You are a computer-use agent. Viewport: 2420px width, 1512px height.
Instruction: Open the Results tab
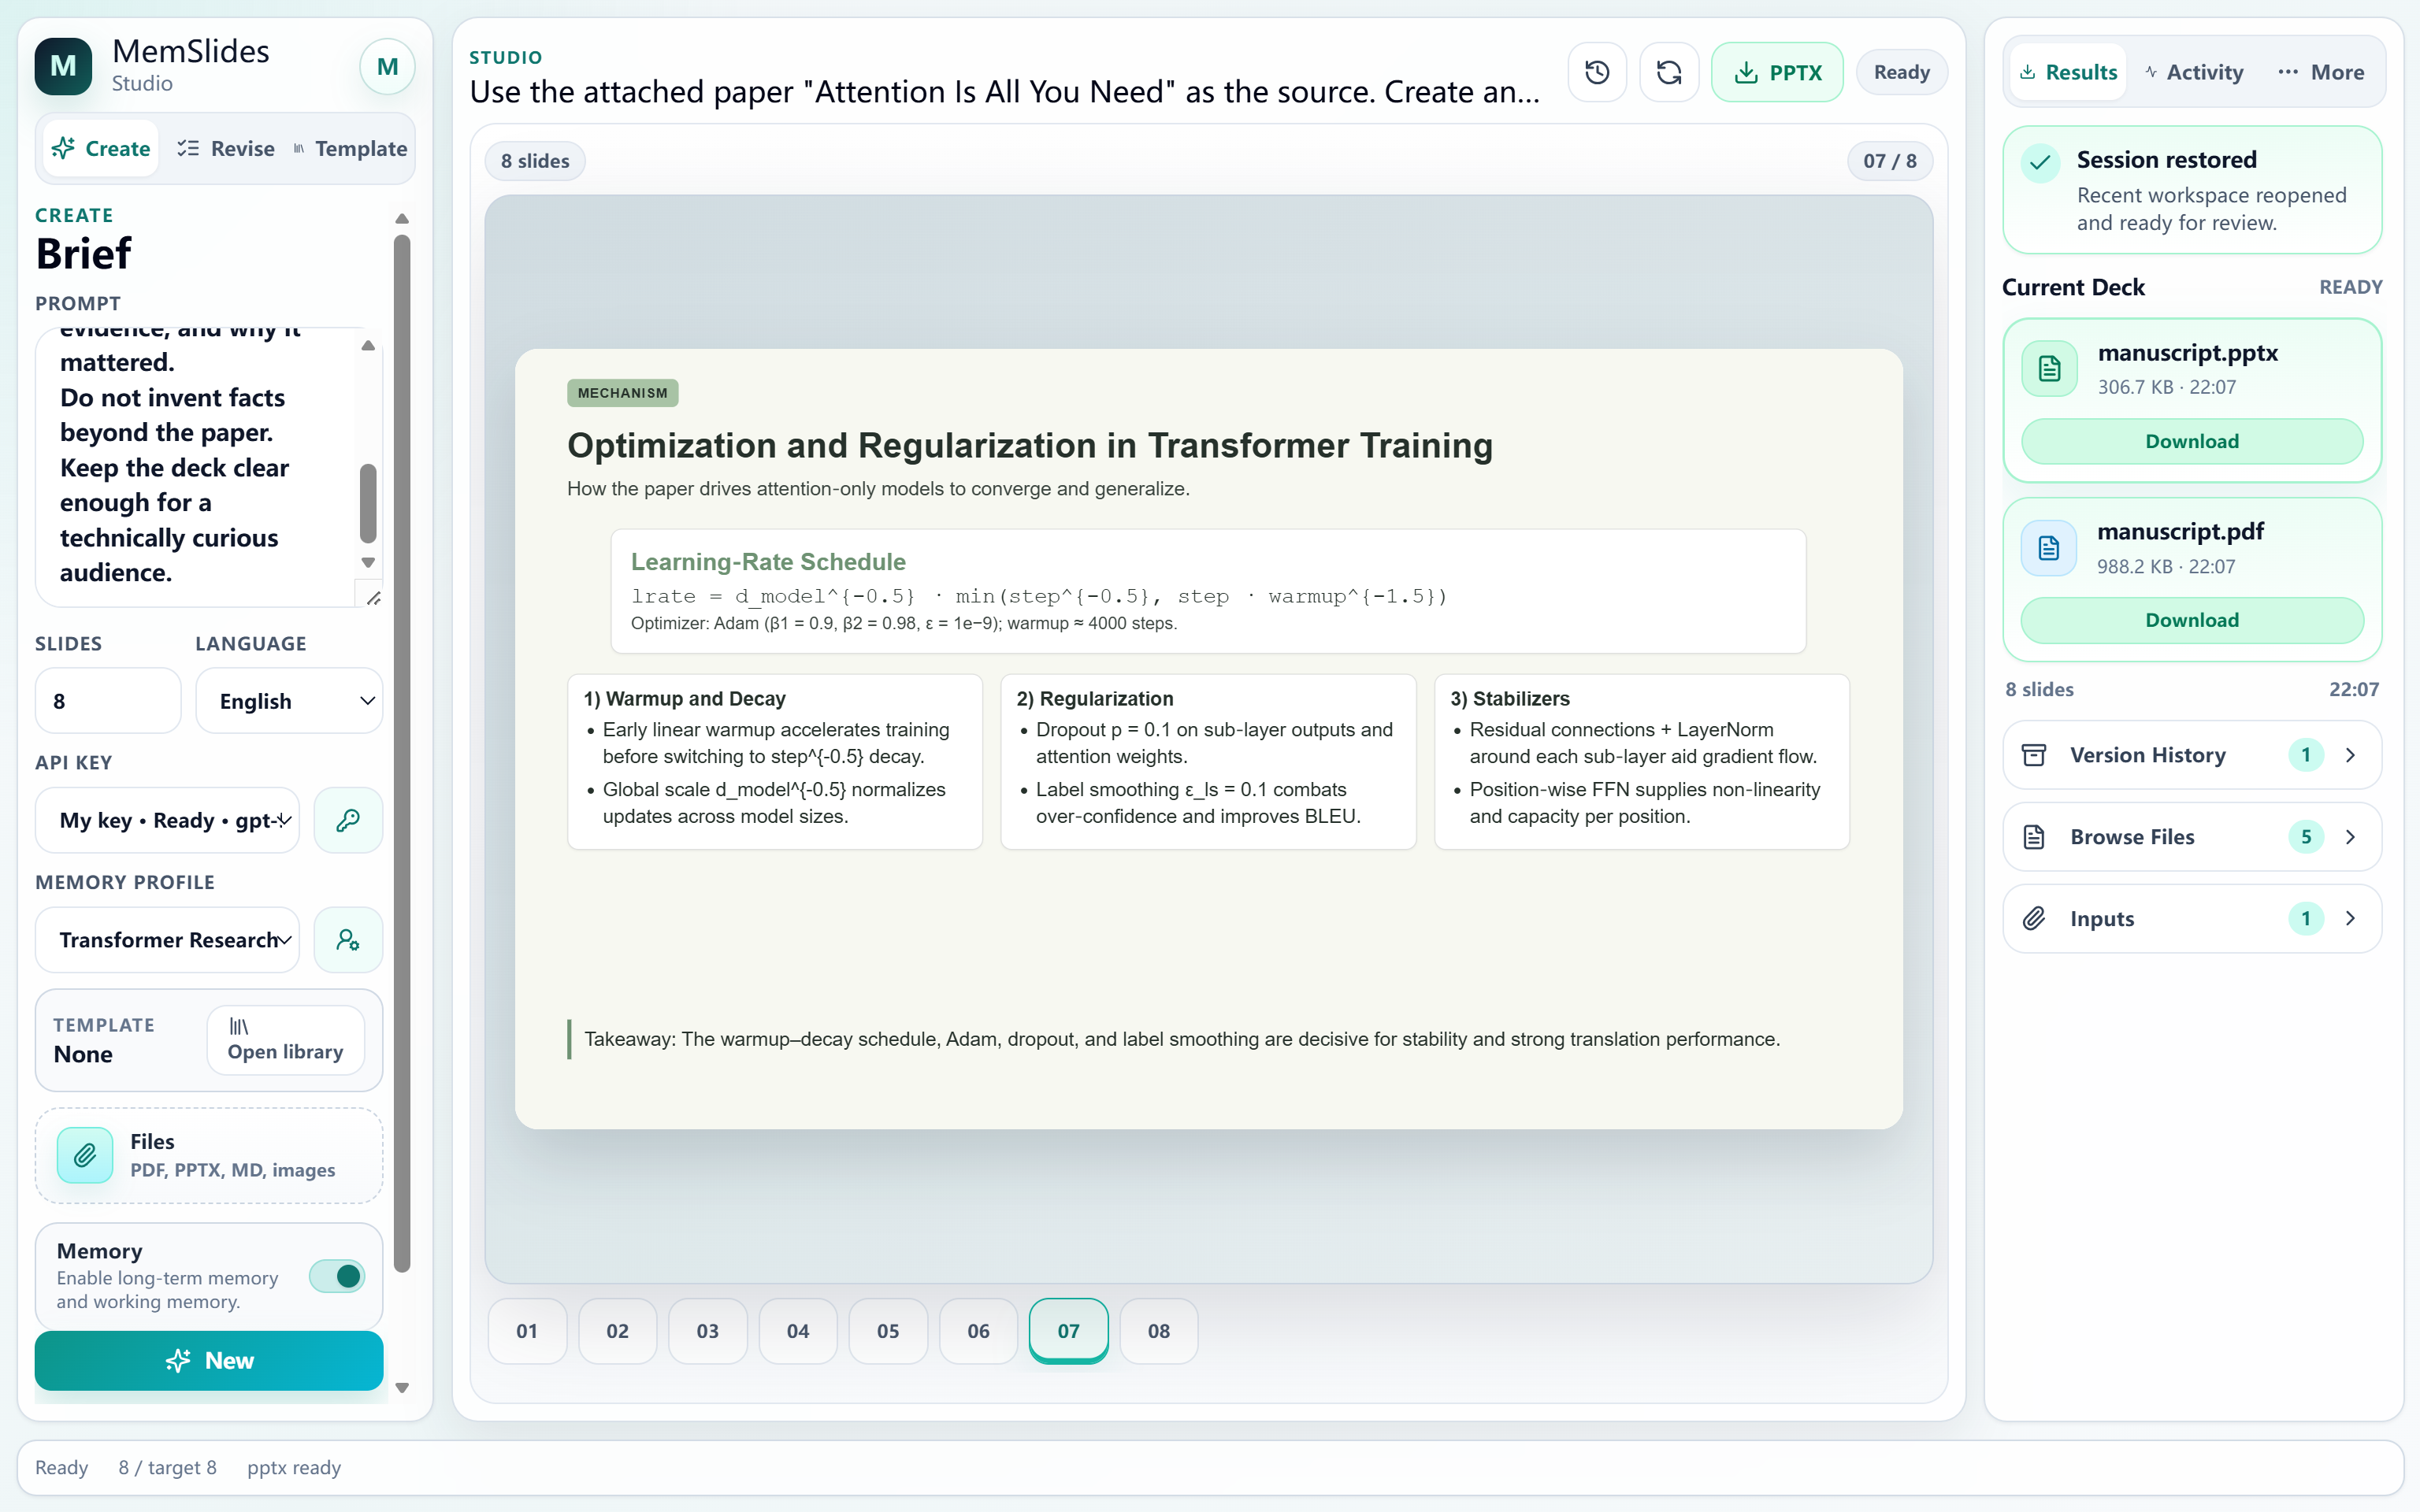(x=2068, y=72)
